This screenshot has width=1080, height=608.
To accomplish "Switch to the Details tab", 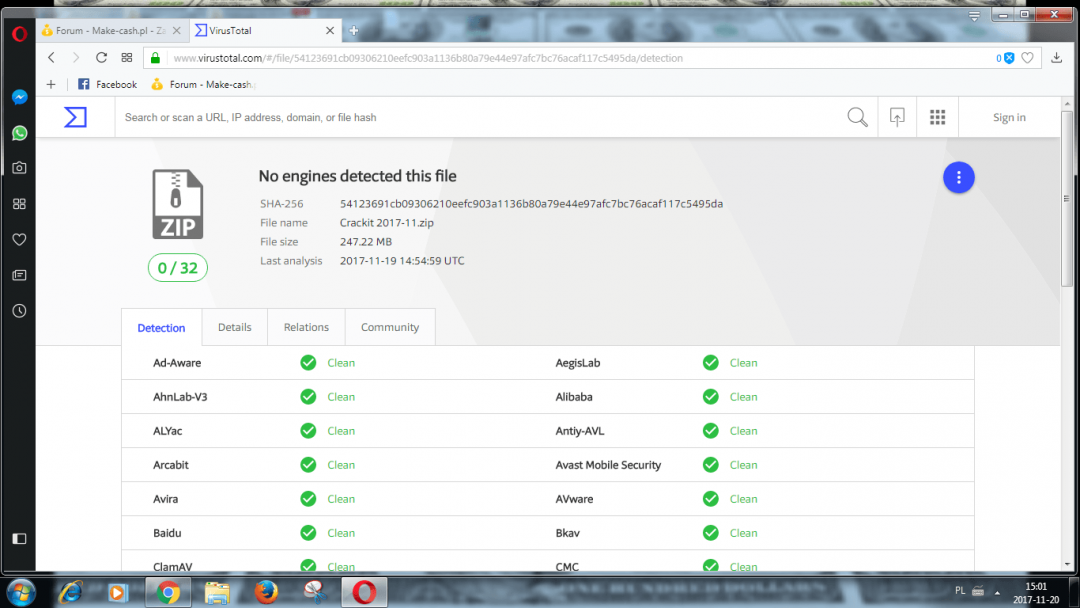I will pos(235,327).
